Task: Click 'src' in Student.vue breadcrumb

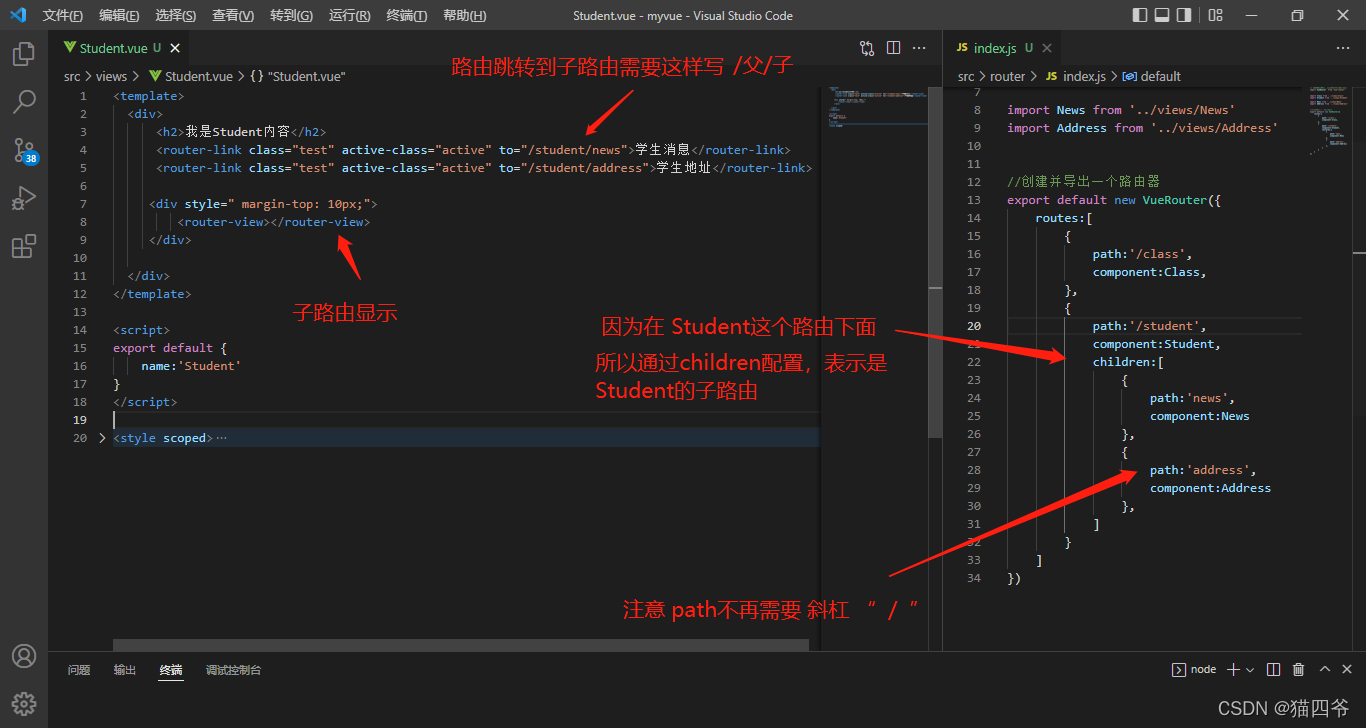Action: pyautogui.click(x=72, y=76)
